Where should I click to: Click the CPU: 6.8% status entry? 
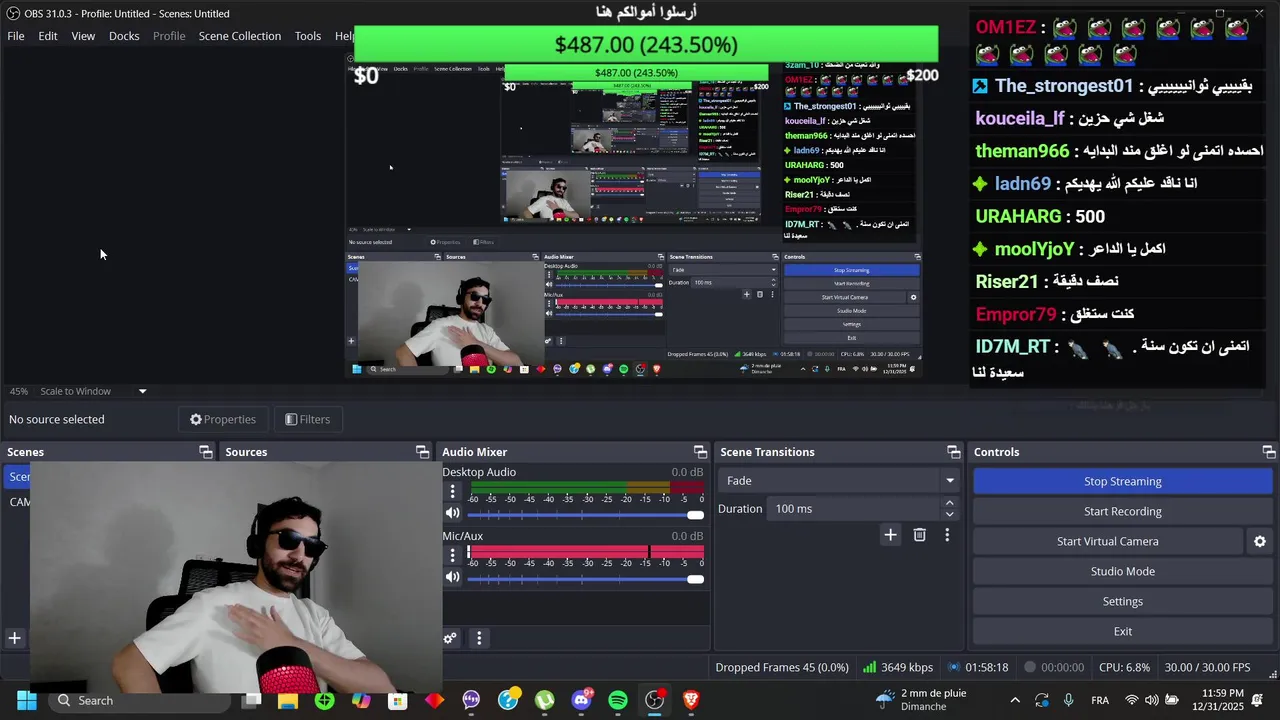coord(1124,667)
